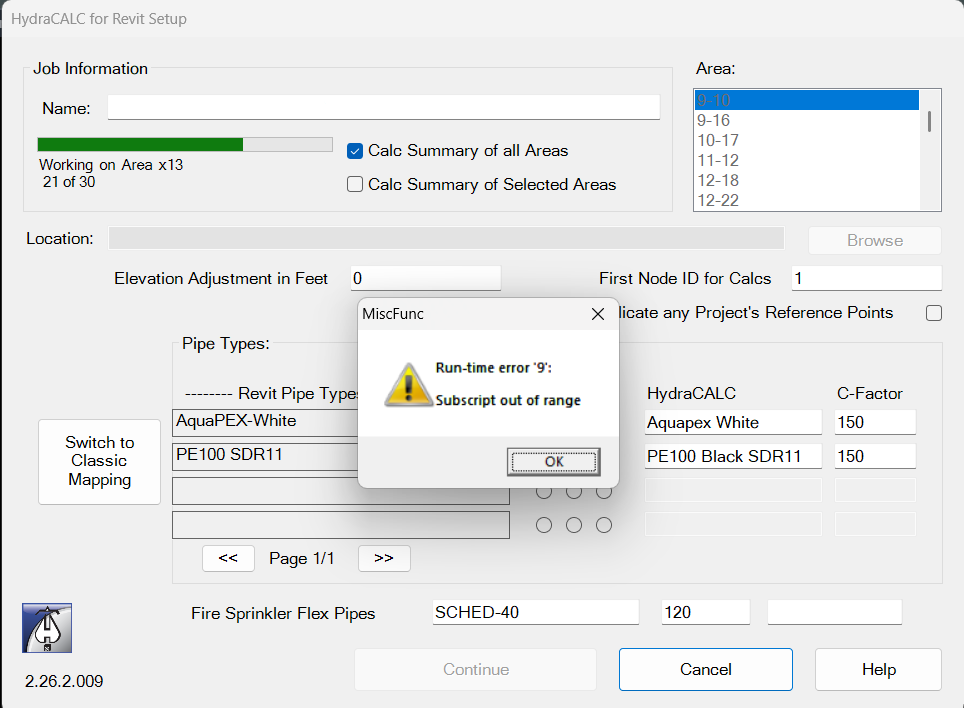This screenshot has height=708, width=964.
Task: Click the First Node ID for Calcs field
Action: coord(865,279)
